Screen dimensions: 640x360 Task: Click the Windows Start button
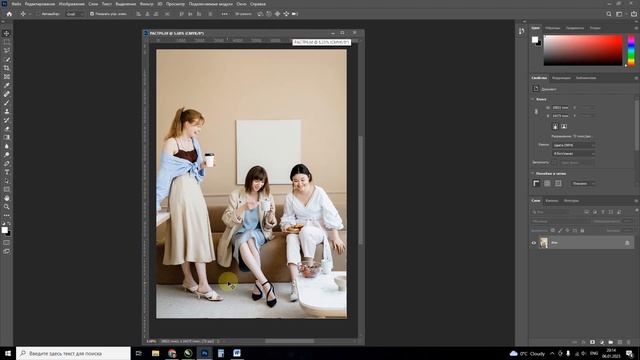[x=8, y=353]
